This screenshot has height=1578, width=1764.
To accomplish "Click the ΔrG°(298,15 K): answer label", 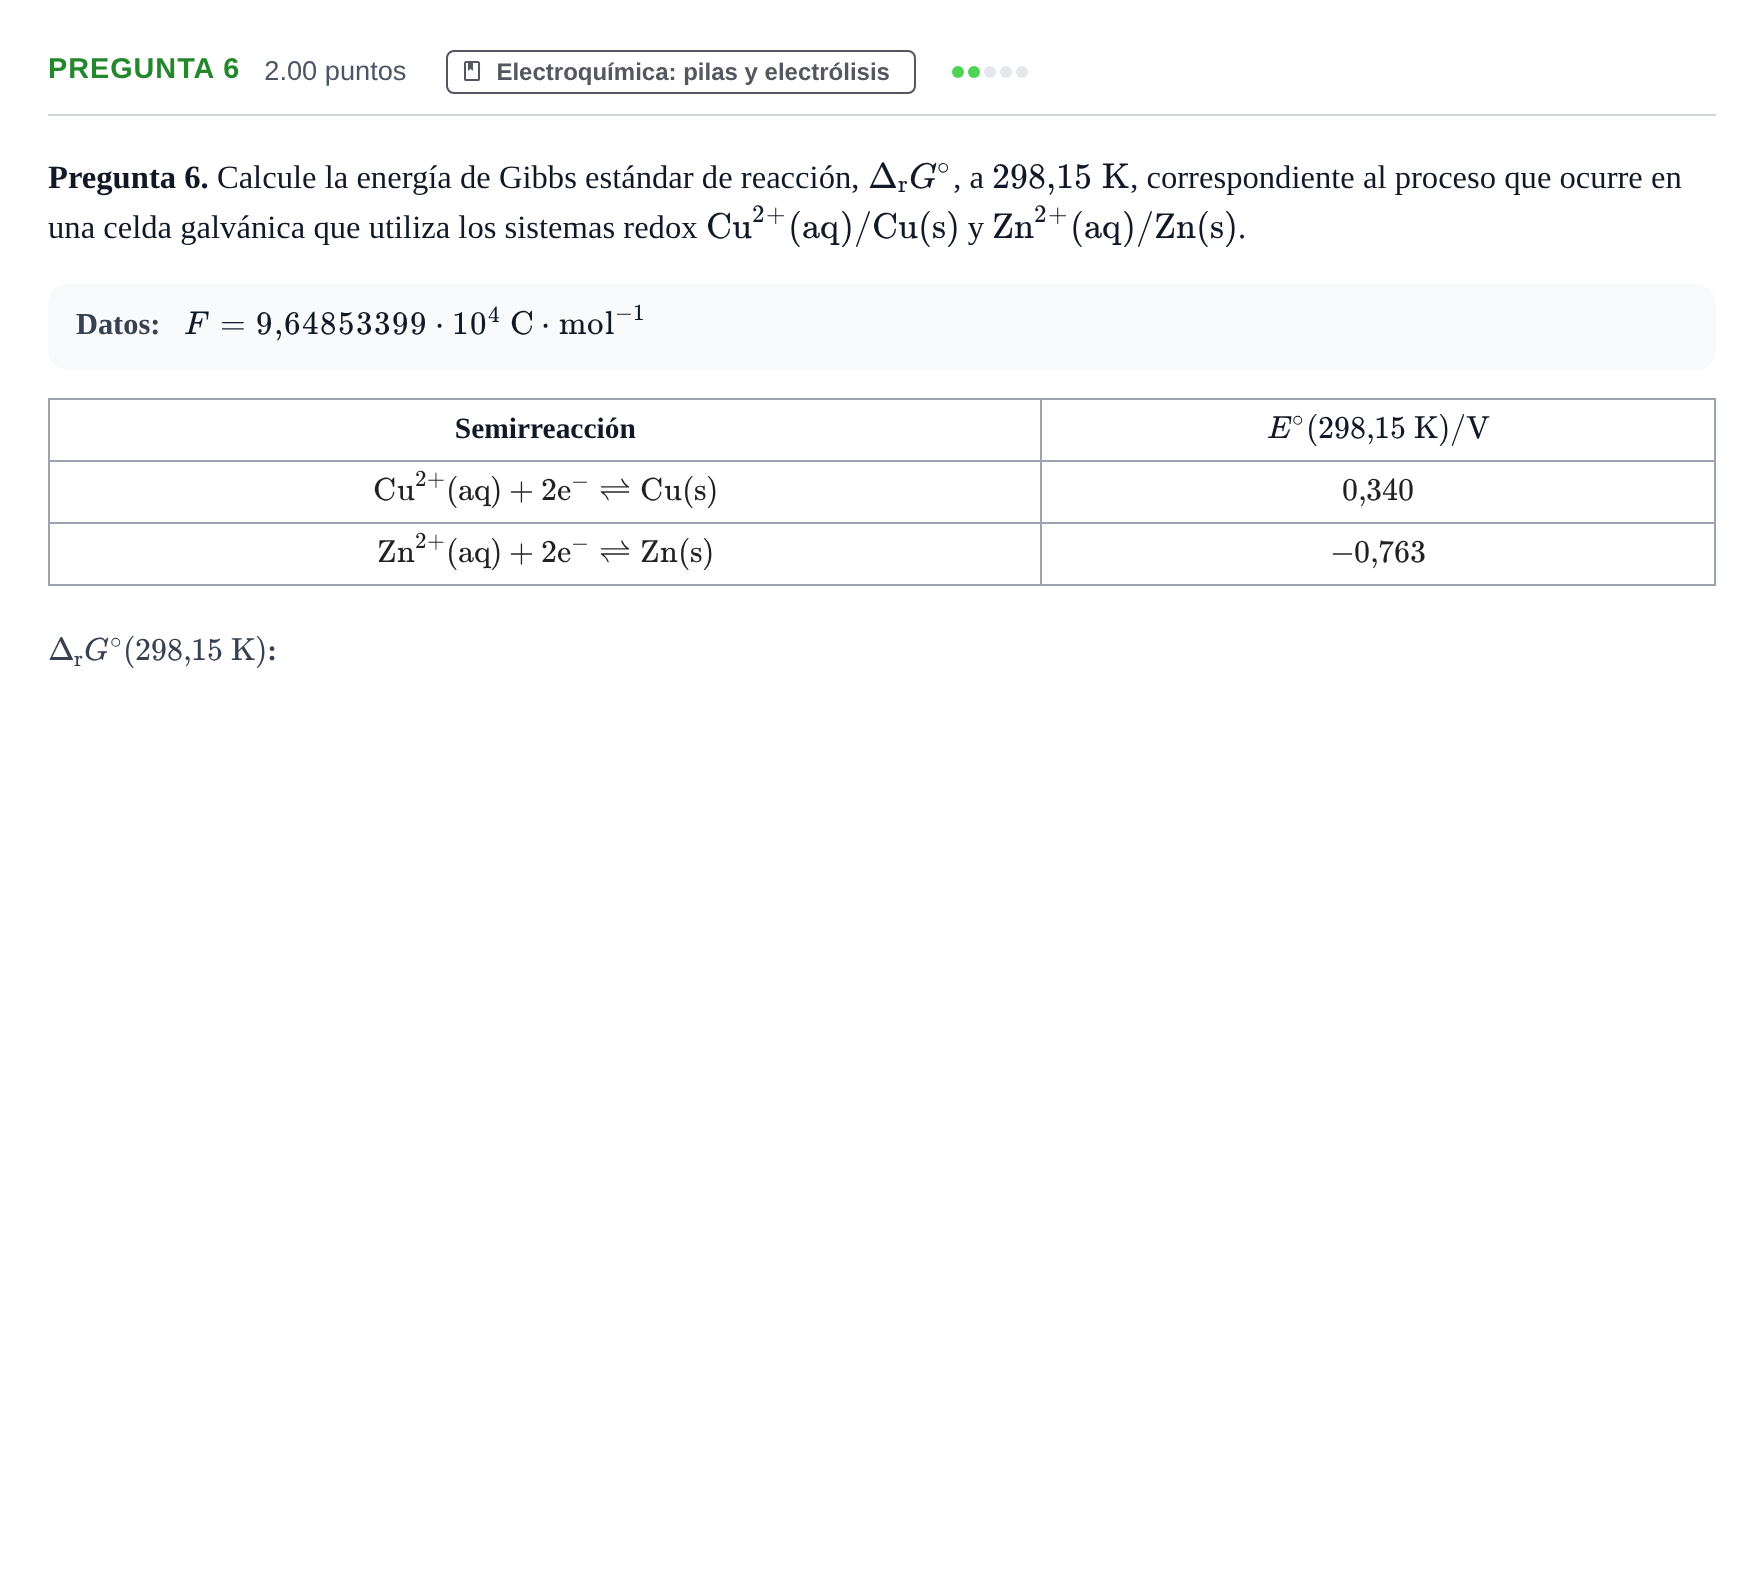I will [162, 651].
